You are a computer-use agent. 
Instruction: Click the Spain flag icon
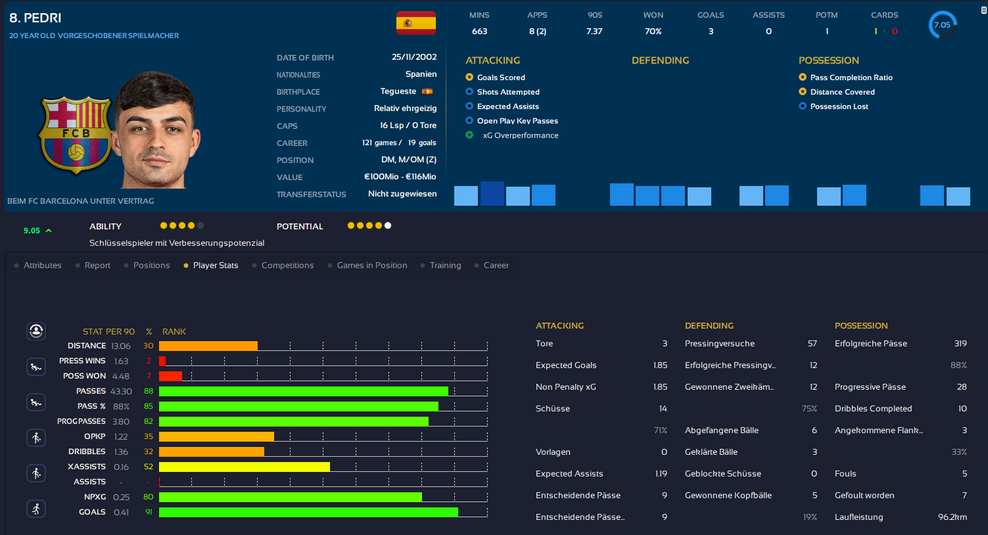[415, 23]
